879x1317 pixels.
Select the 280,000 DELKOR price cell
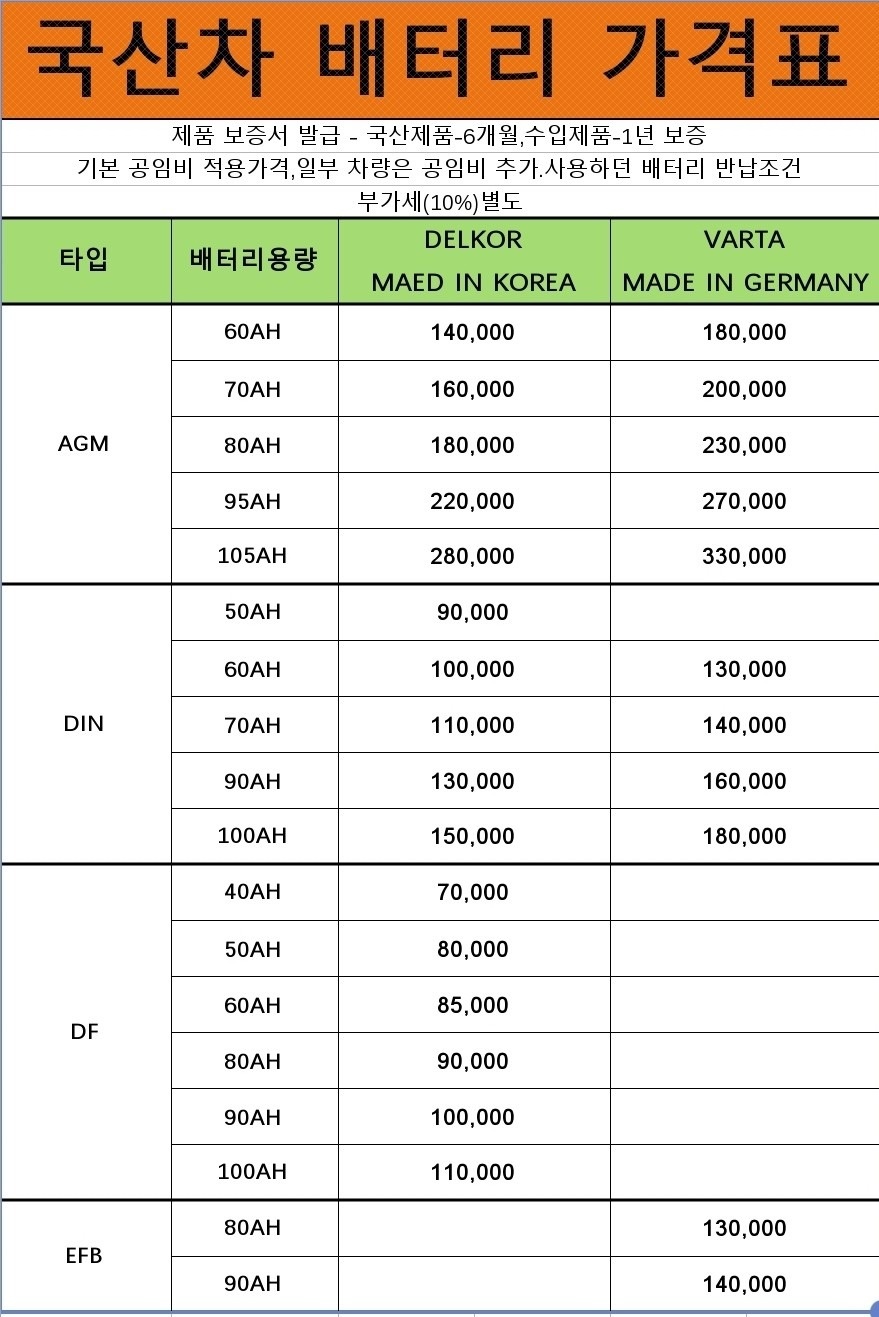pyautogui.click(x=473, y=556)
